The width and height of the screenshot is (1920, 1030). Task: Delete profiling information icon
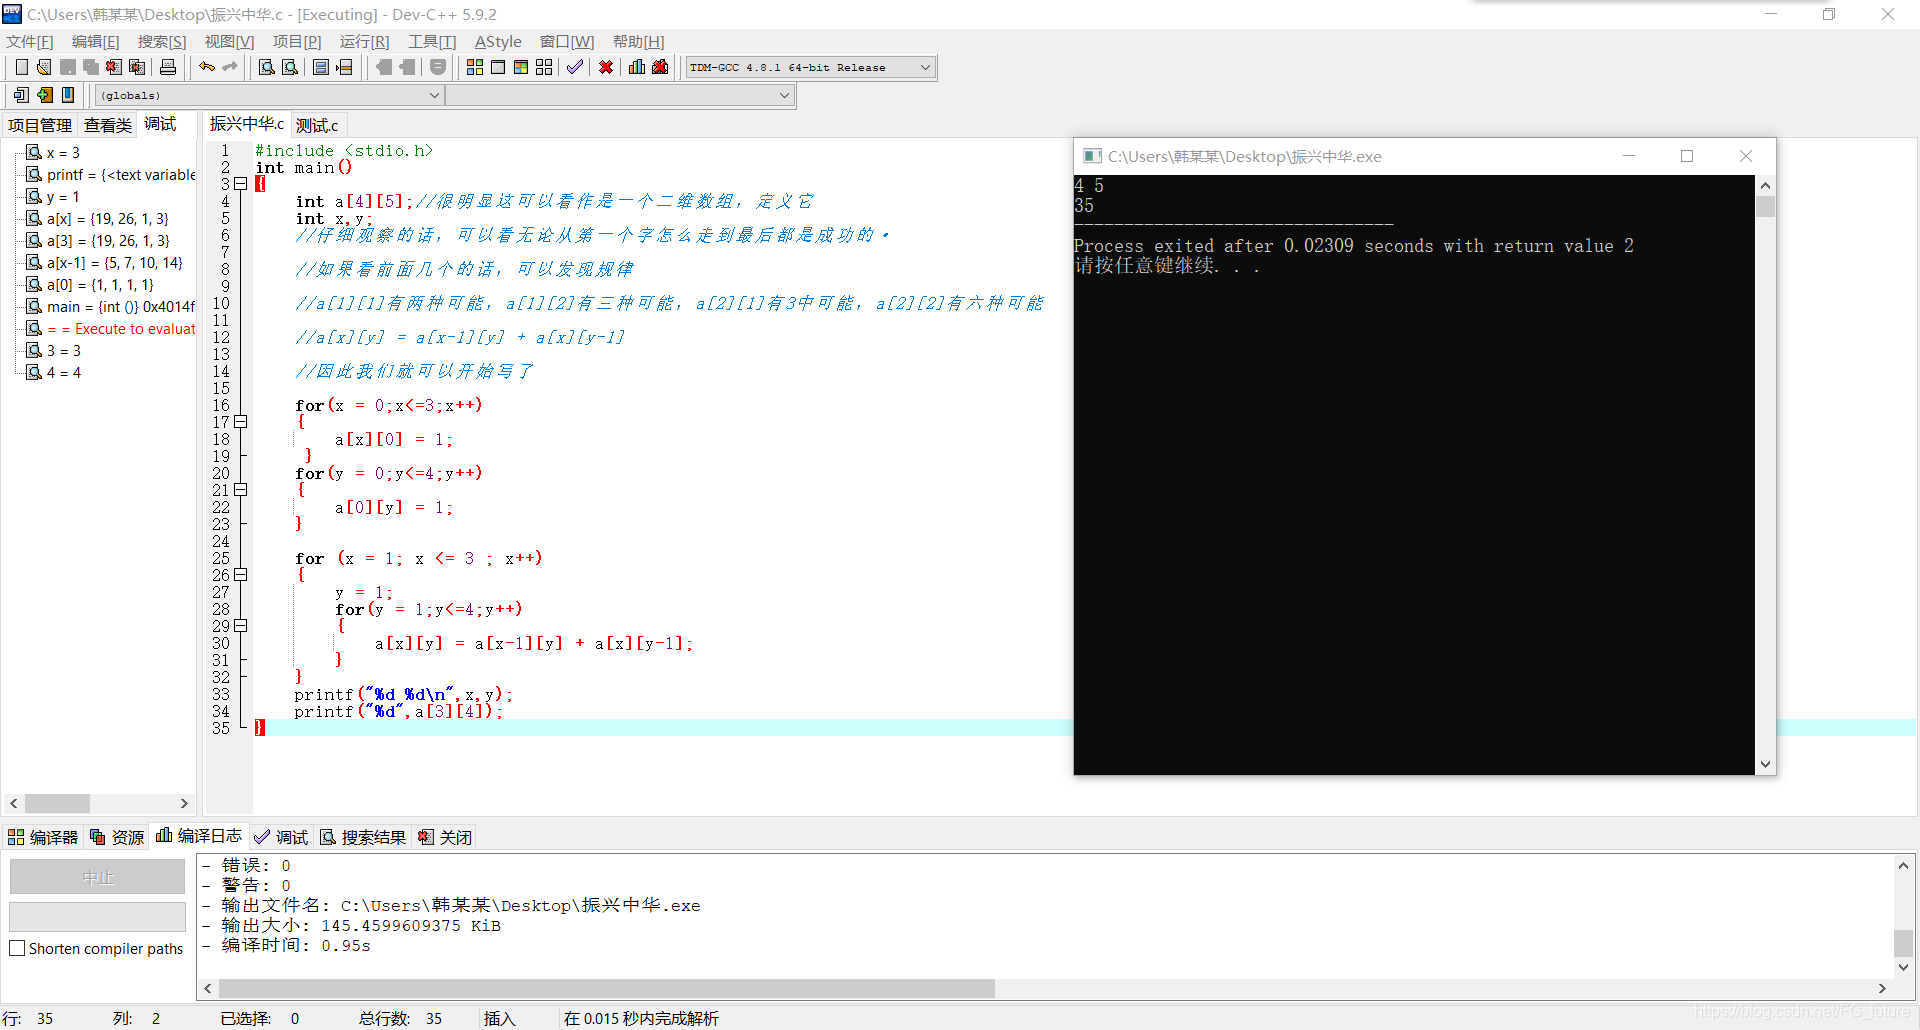pos(660,67)
